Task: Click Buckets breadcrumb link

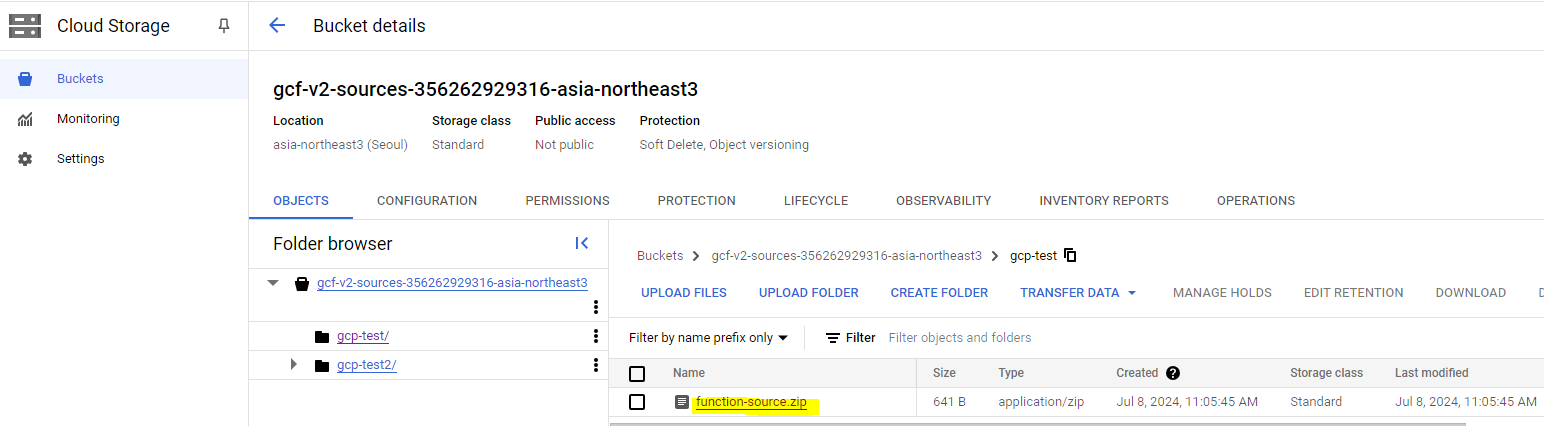Action: (x=660, y=256)
